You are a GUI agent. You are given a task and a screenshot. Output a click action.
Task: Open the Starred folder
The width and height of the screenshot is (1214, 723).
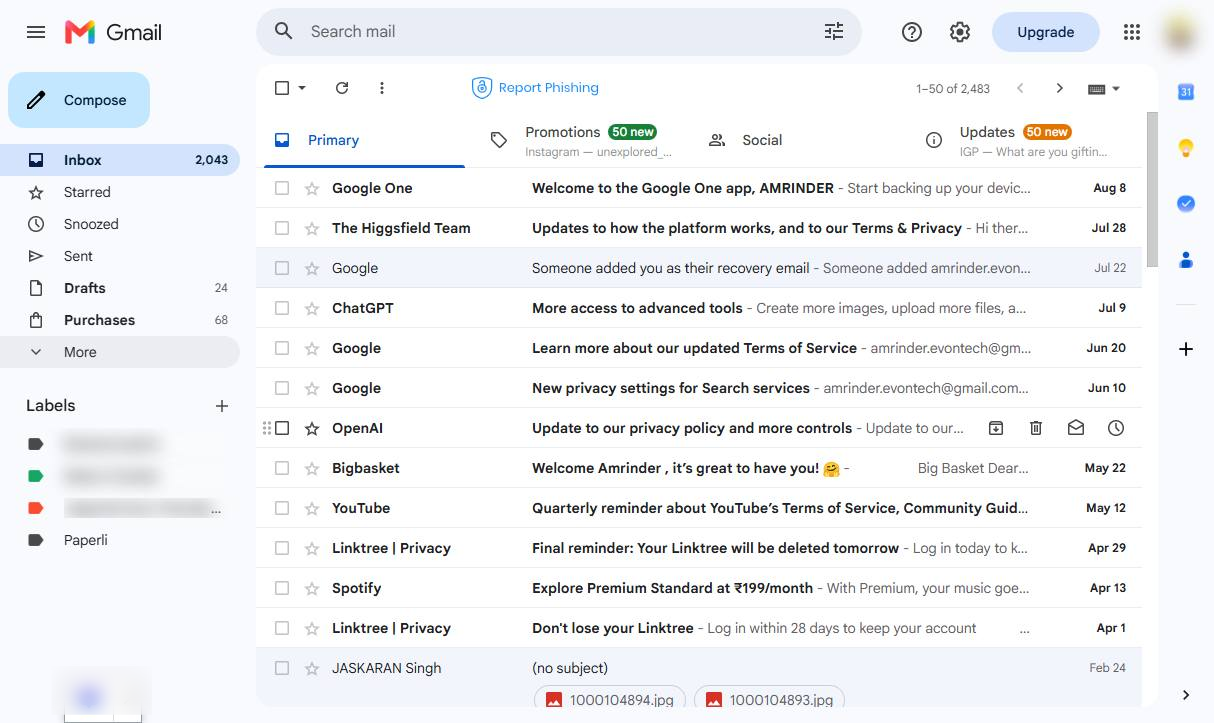tap(120, 192)
